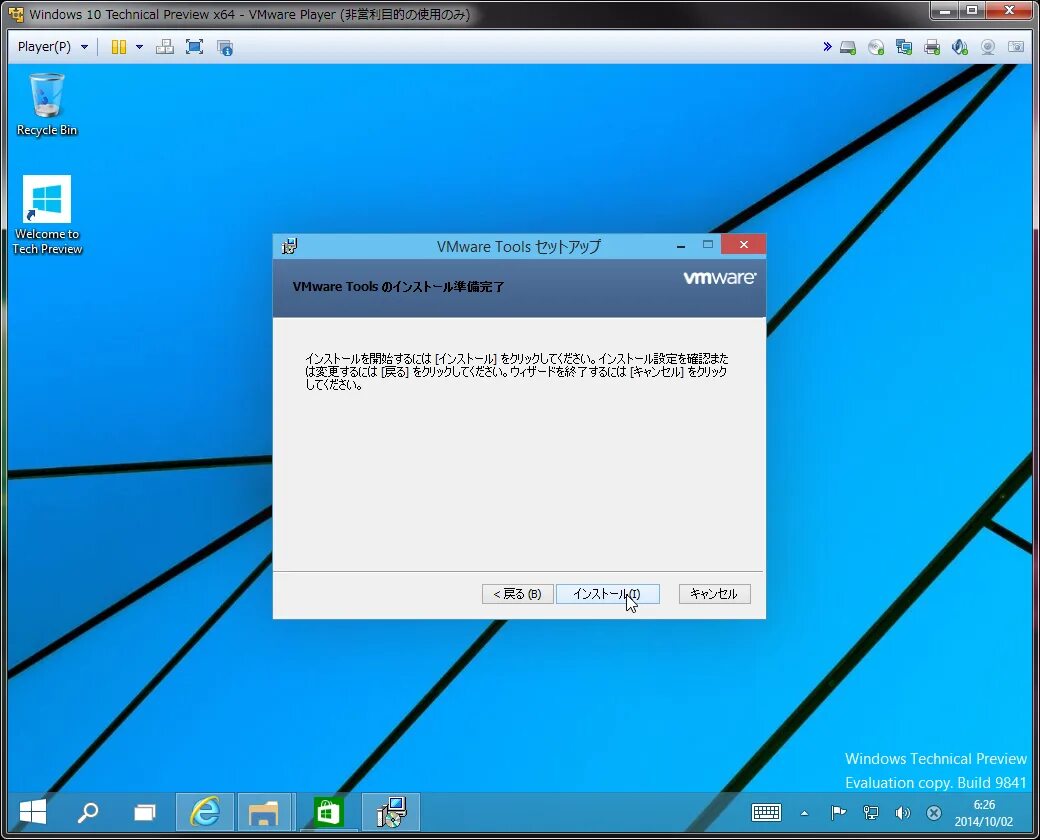Click the sound card device icon

point(959,47)
